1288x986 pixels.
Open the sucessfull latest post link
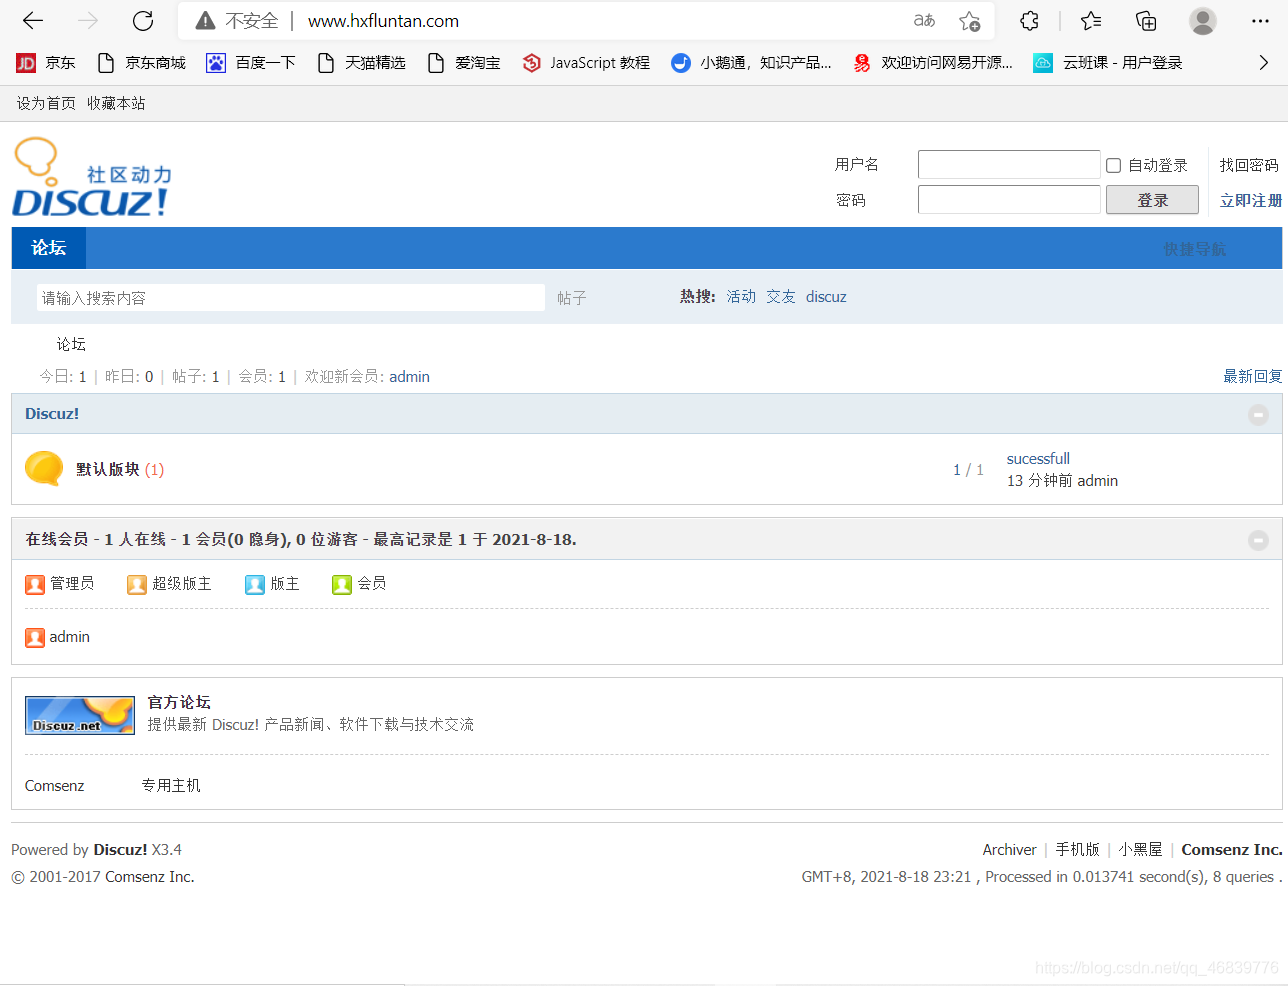(1038, 459)
